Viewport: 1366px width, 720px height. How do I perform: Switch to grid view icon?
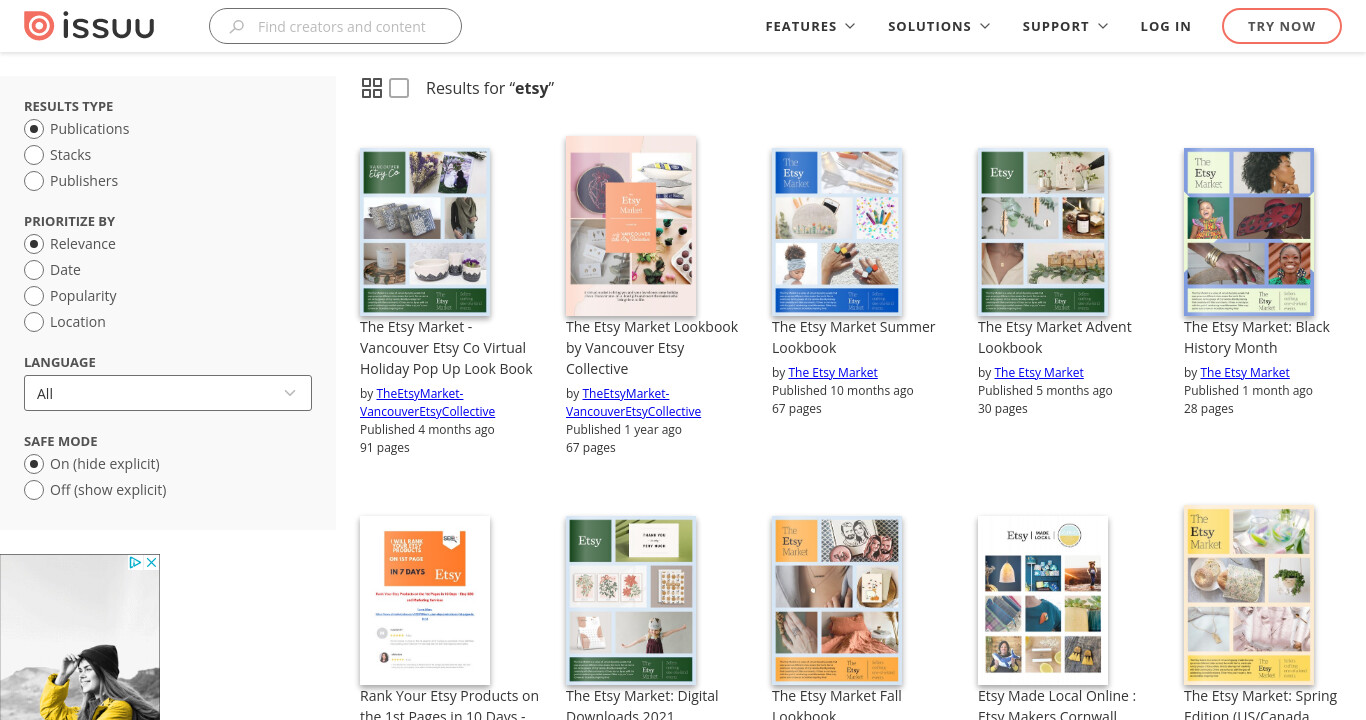372,88
